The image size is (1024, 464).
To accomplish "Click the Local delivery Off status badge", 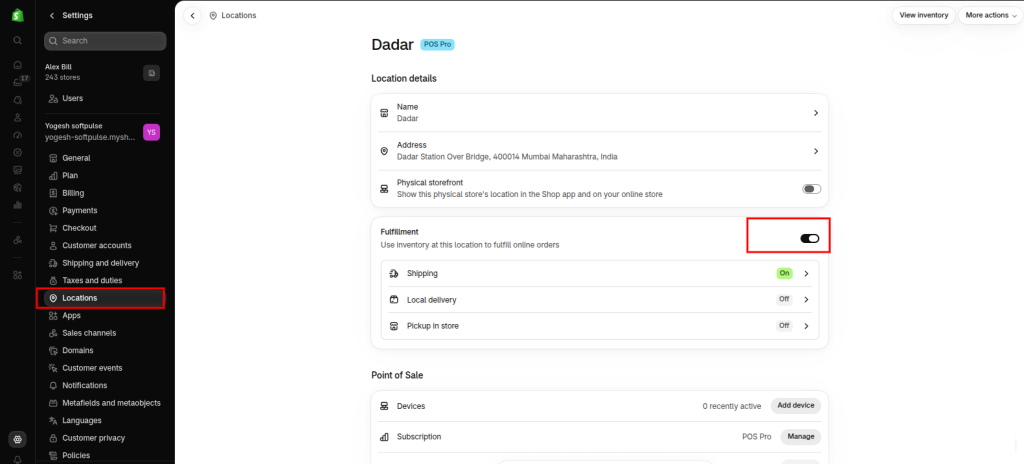I will [784, 299].
